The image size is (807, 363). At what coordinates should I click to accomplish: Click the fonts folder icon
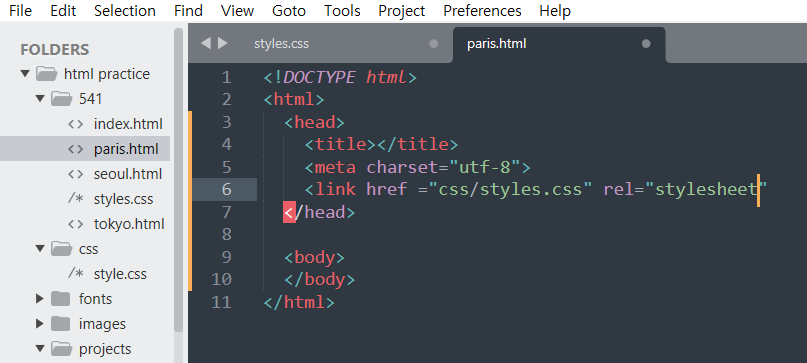(61, 299)
